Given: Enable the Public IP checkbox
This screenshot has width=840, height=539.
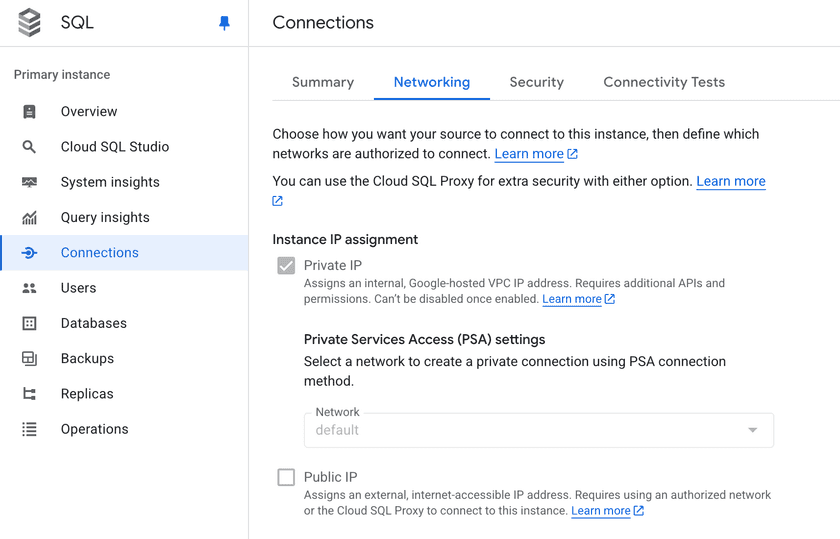Looking at the screenshot, I should point(286,477).
